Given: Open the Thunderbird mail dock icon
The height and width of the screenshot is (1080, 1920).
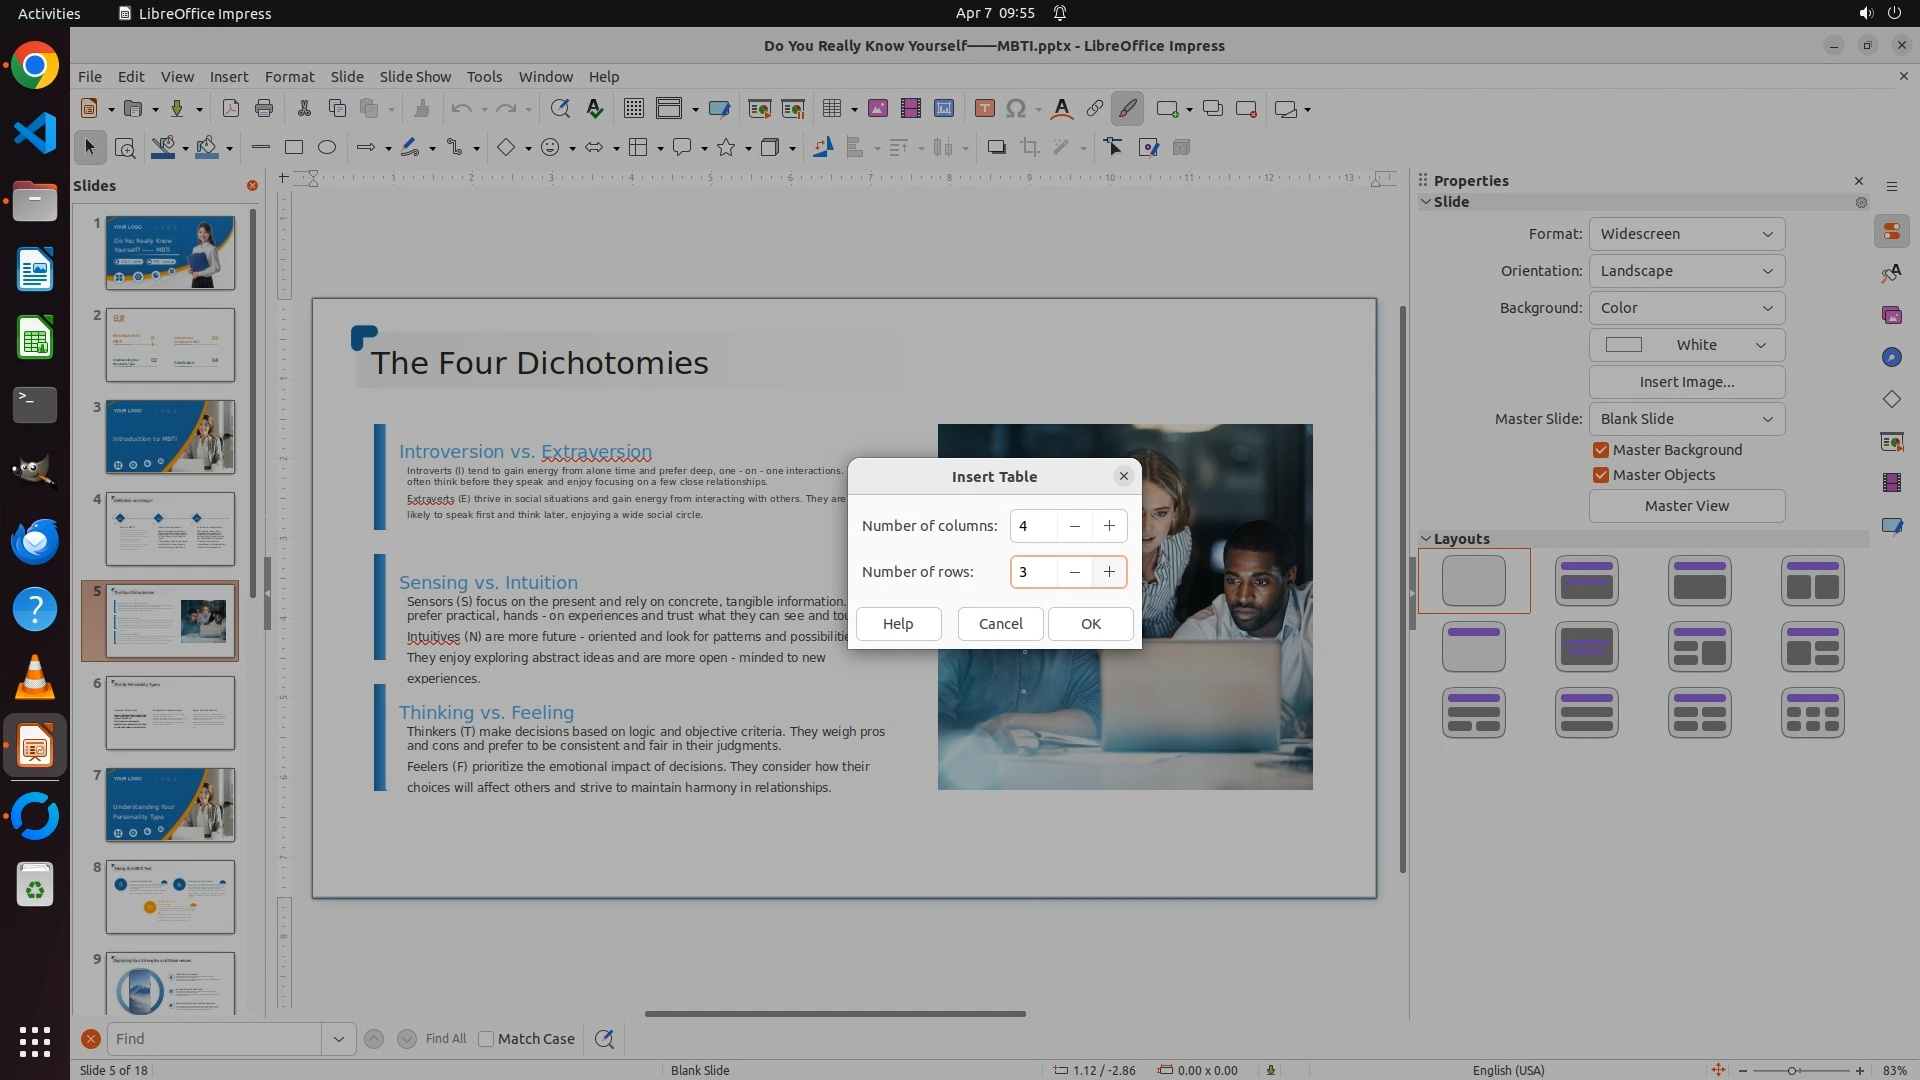Looking at the screenshot, I should pyautogui.click(x=35, y=541).
